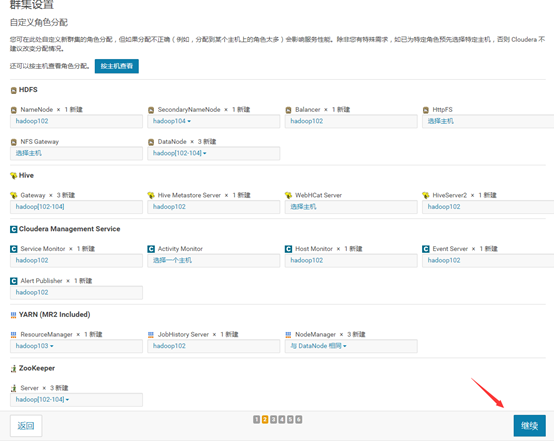Click the Hive Gateway role icon
This screenshot has width=554, height=441.
click(x=14, y=195)
